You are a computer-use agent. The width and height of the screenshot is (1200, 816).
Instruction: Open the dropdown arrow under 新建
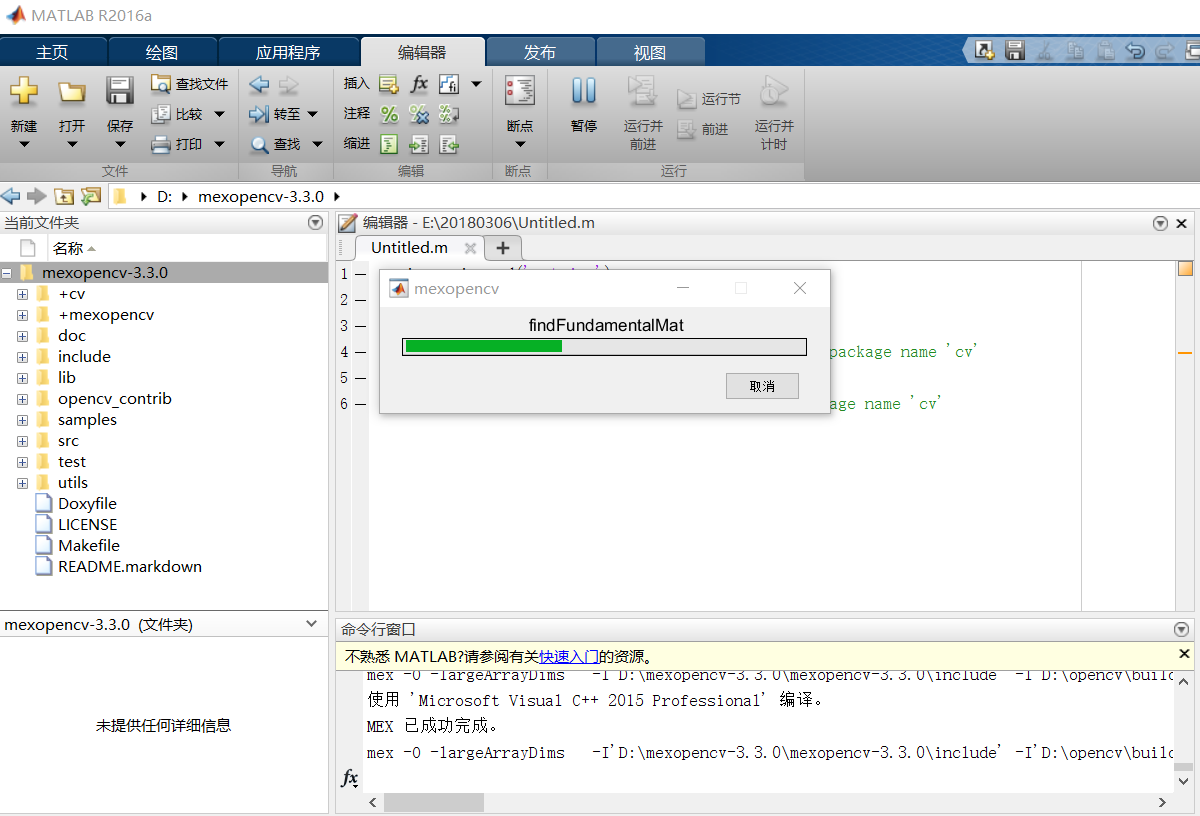tap(24, 144)
